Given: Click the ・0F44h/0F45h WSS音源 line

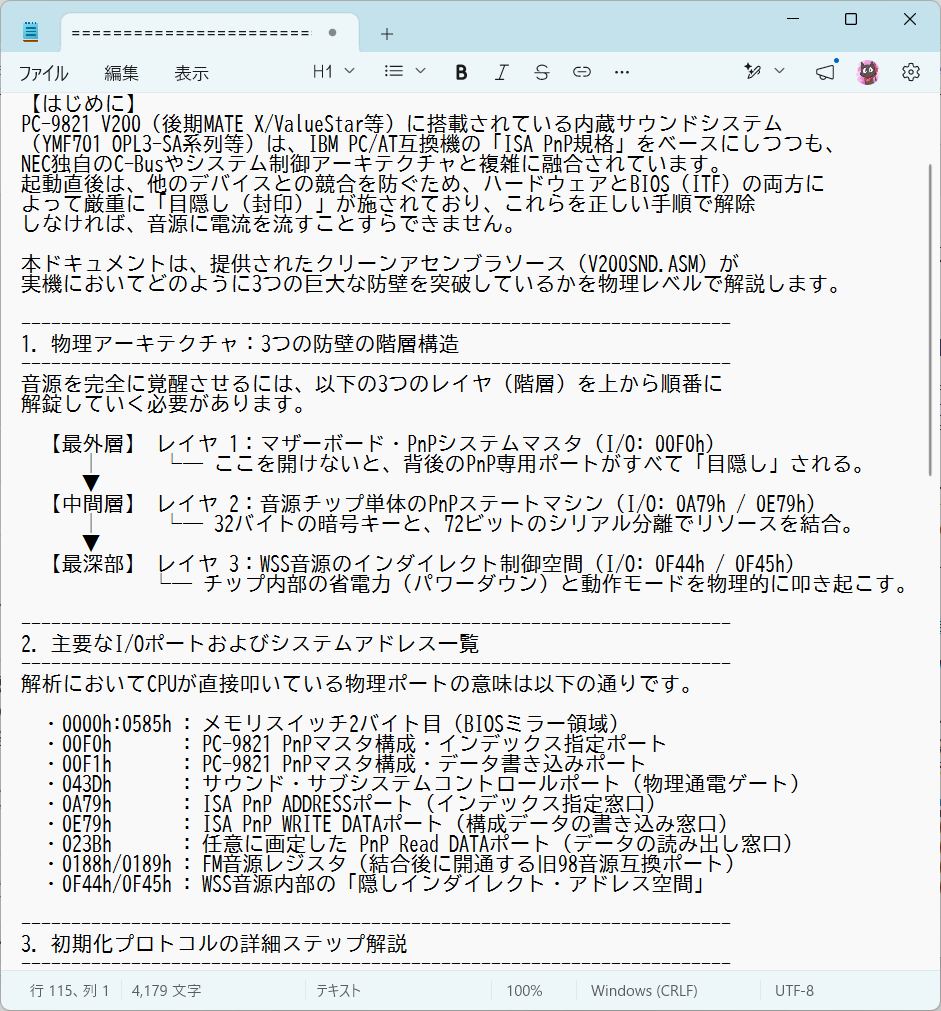Looking at the screenshot, I should [x=375, y=884].
